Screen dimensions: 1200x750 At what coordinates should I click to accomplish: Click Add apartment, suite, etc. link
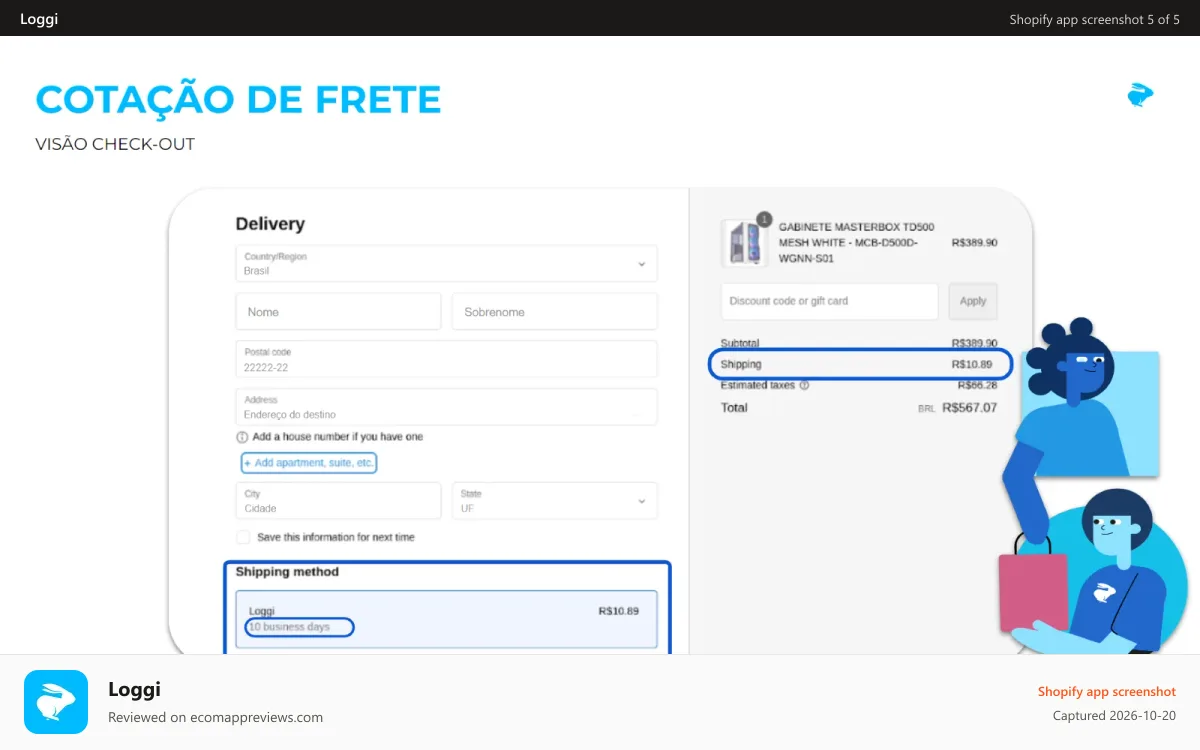309,463
